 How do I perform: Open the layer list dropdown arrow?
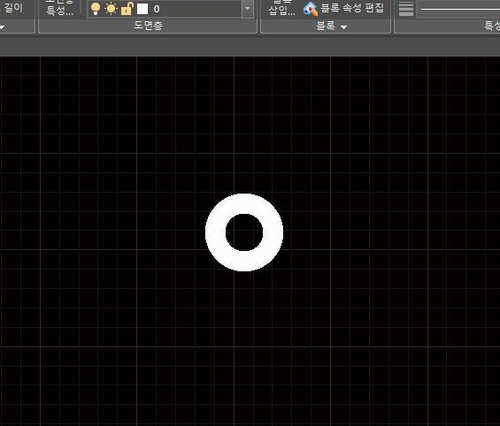[x=247, y=9]
